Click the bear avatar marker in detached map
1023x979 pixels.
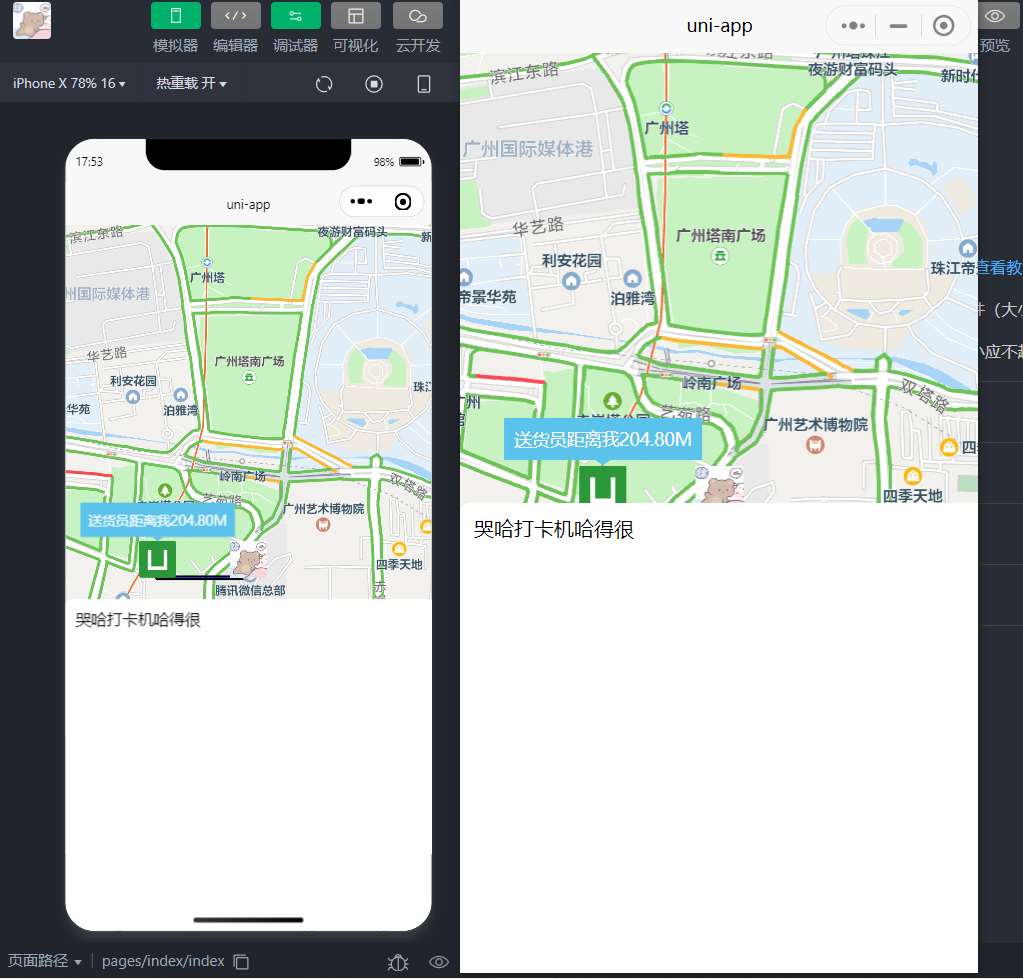(x=720, y=485)
